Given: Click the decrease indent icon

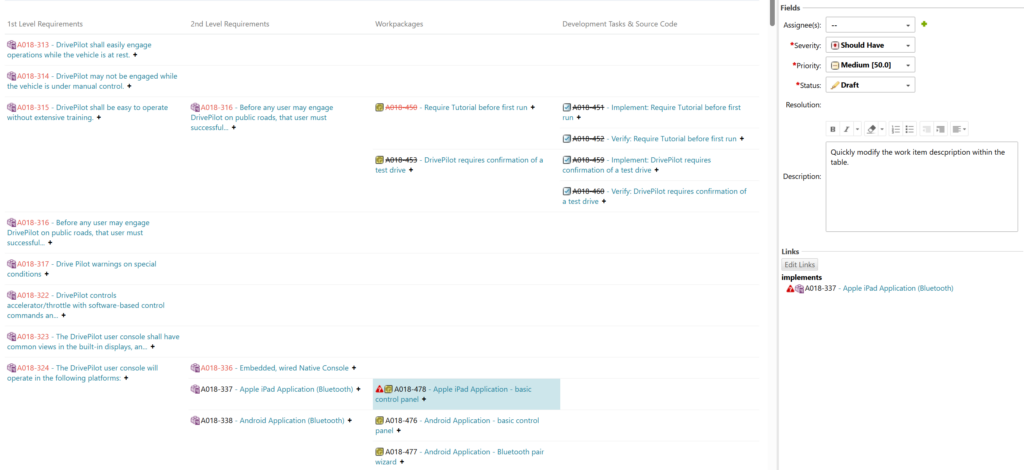Looking at the screenshot, I should (926, 129).
